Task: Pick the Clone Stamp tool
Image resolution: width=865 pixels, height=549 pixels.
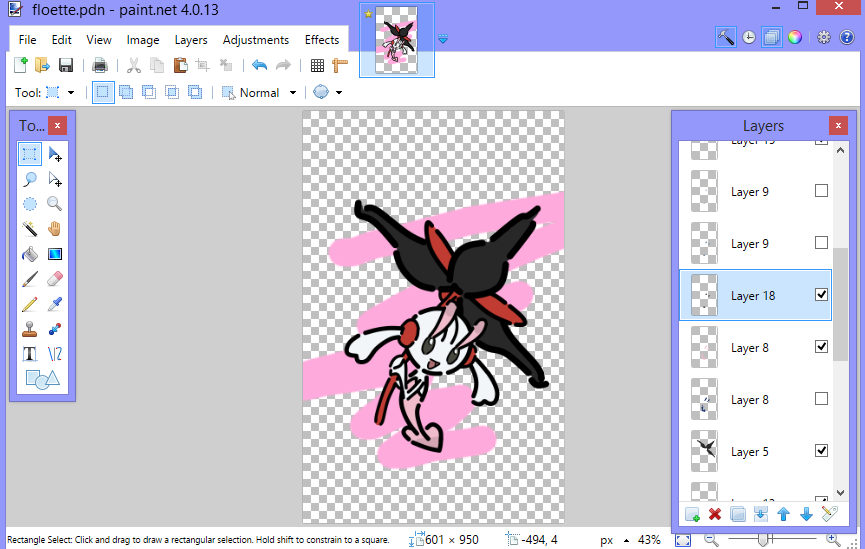Action: click(30, 328)
